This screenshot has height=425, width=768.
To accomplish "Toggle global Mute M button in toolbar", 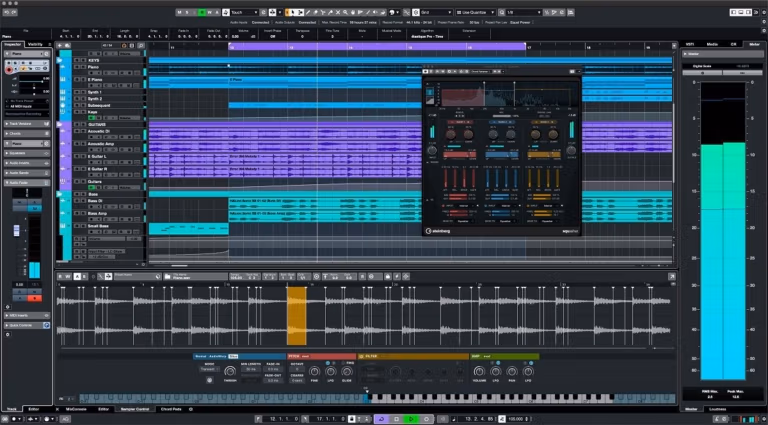I will tap(179, 12).
